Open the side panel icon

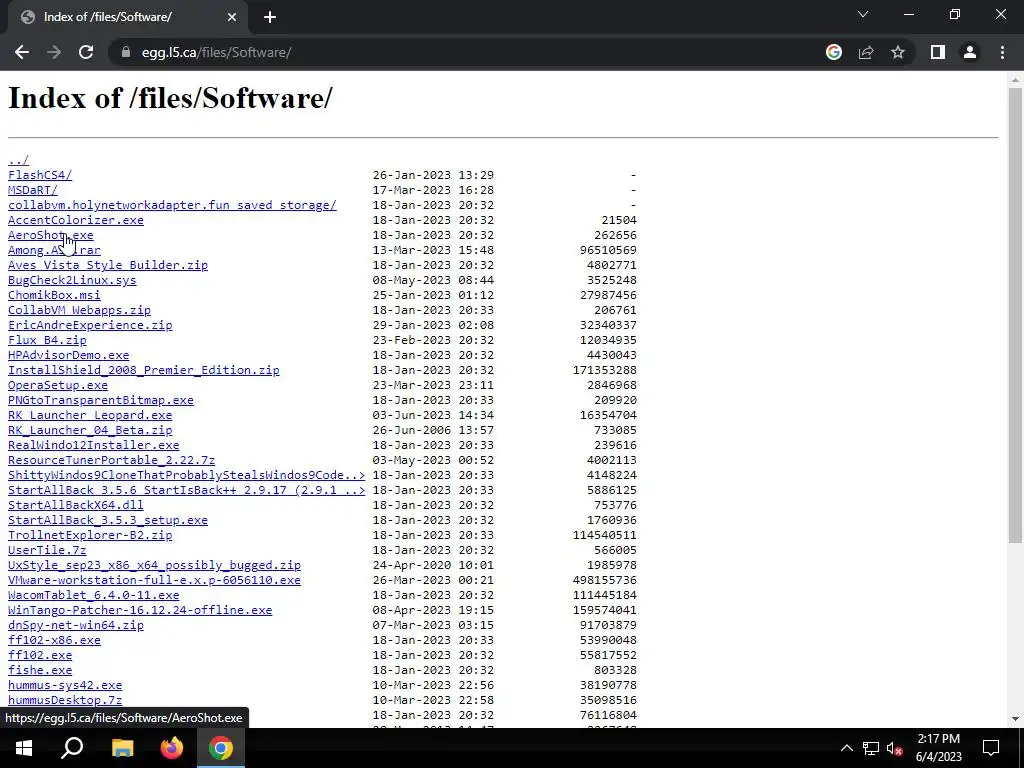point(938,52)
